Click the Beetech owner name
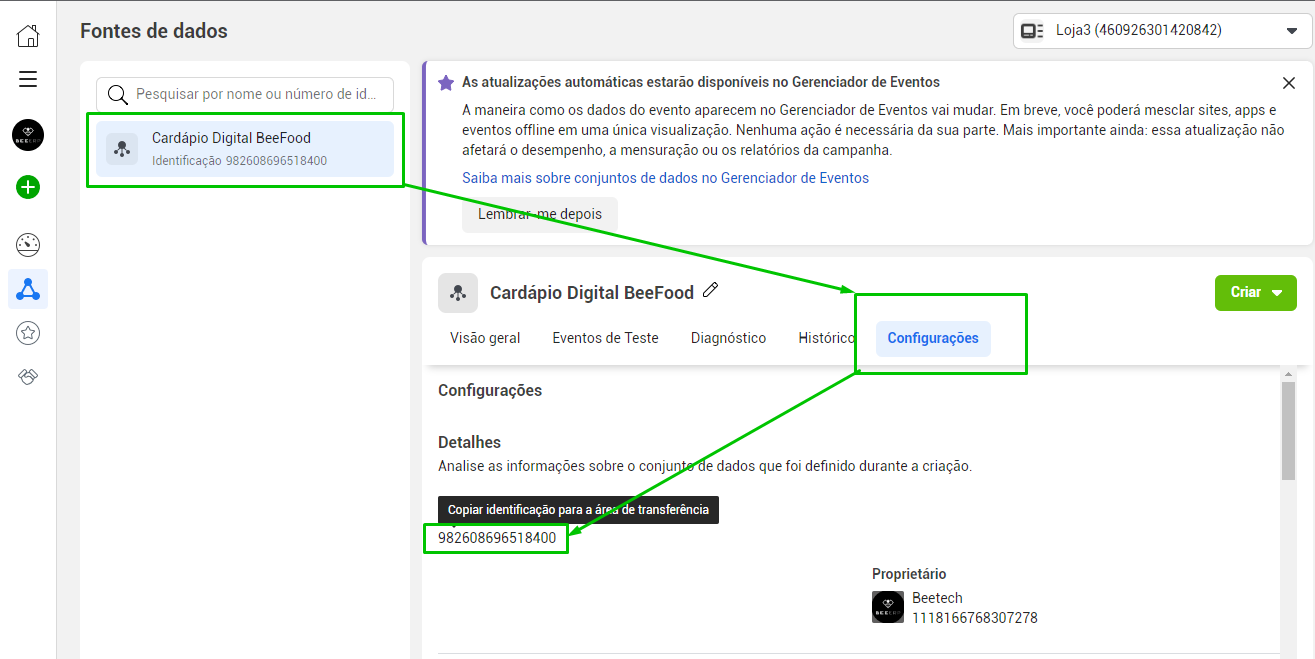 [937, 598]
